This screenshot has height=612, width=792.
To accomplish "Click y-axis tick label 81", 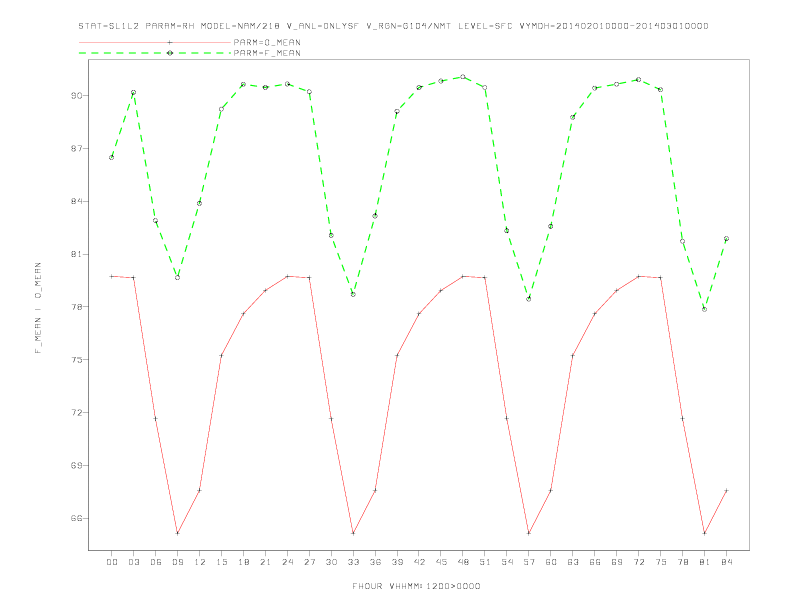I will pos(77,254).
